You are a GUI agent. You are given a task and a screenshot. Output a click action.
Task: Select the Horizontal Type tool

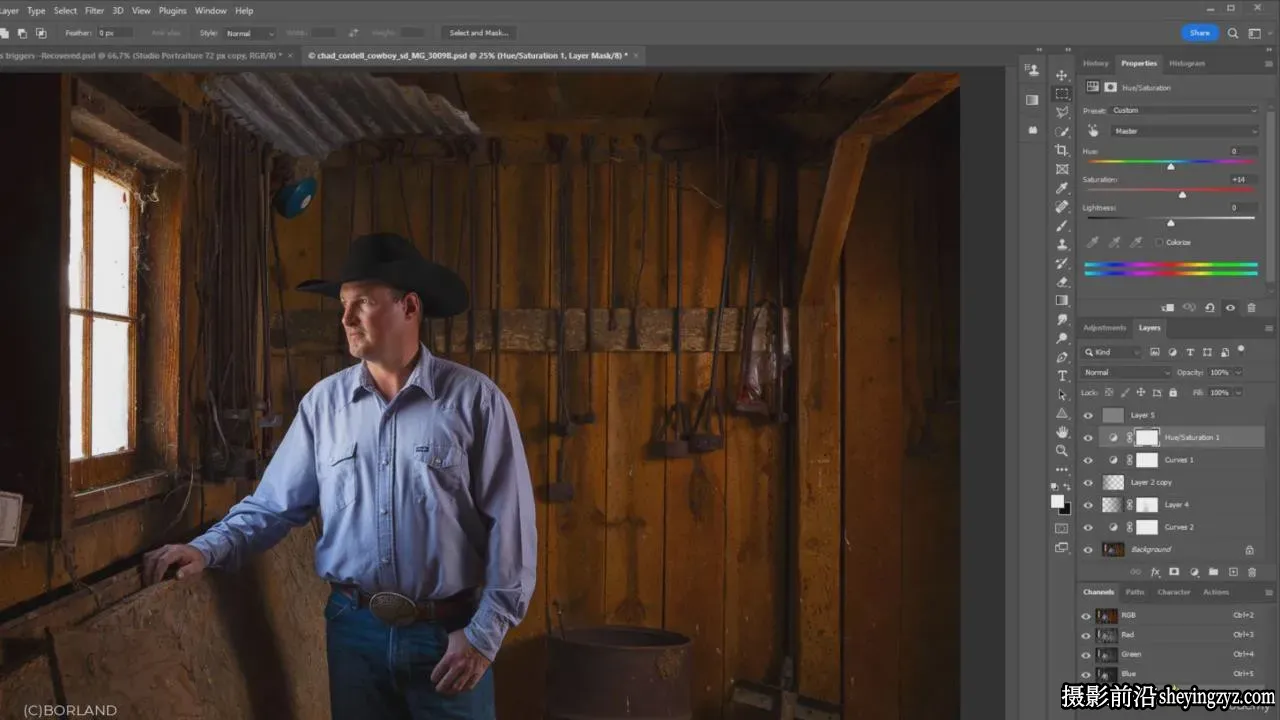coord(1062,376)
